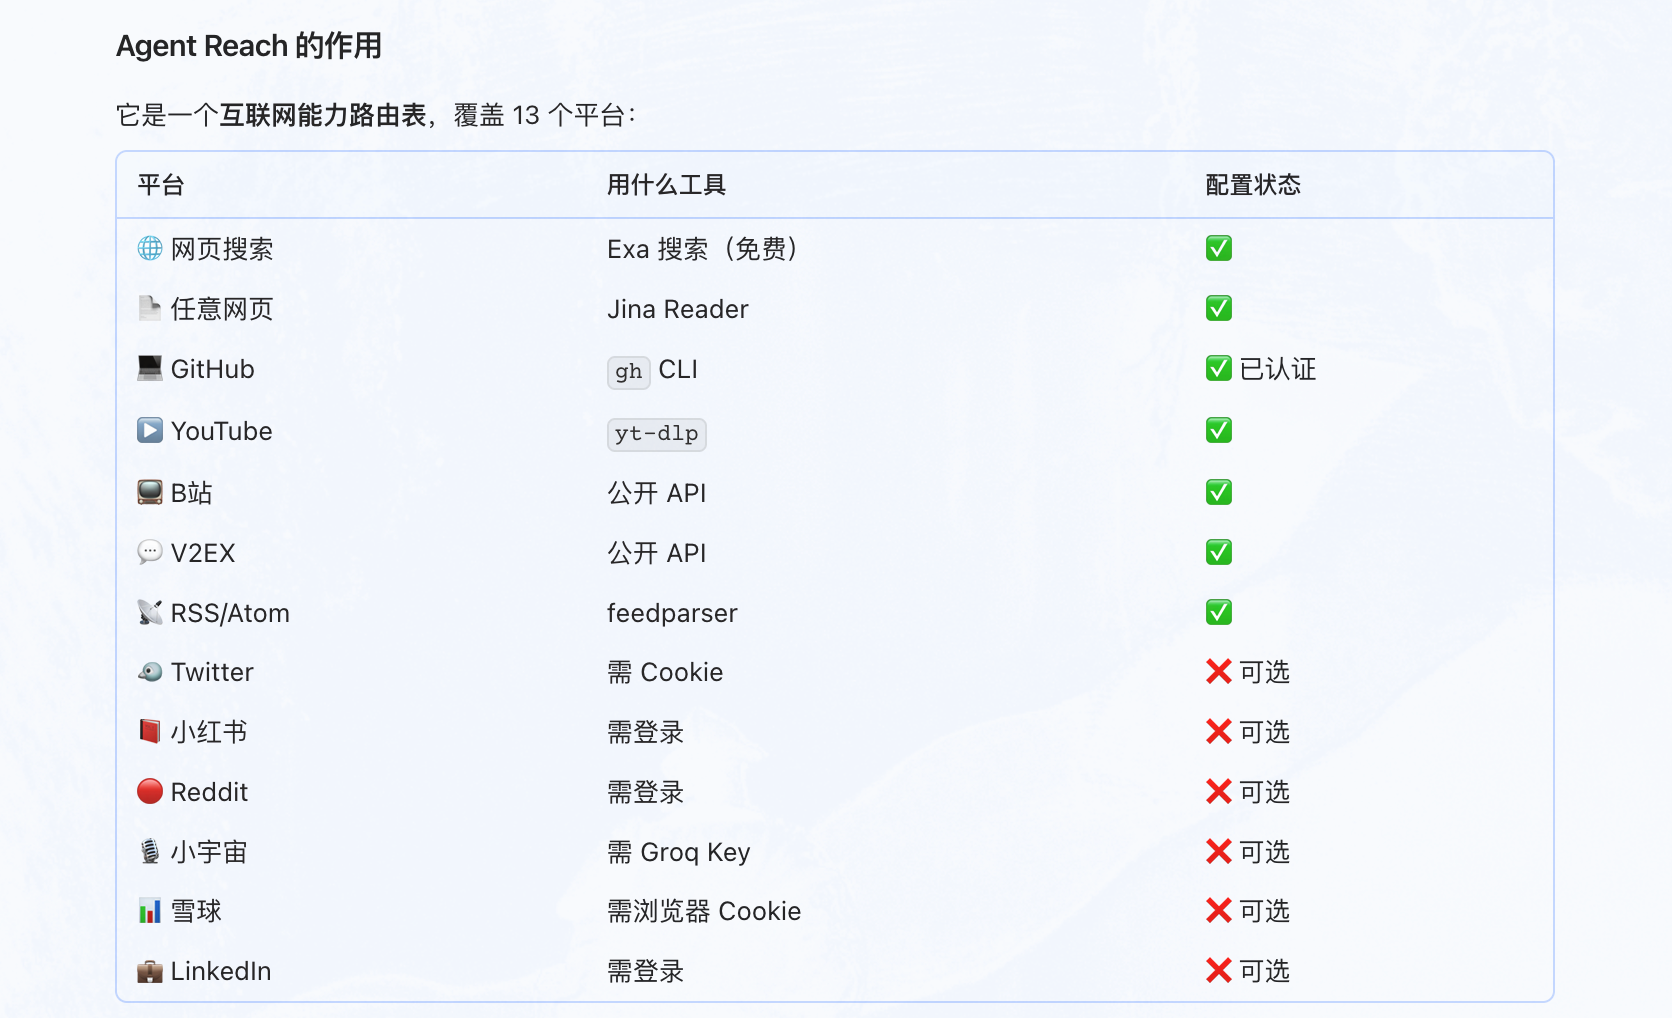The height and width of the screenshot is (1018, 1672).
Task: Click the 小红书 platform name
Action: coord(209,732)
